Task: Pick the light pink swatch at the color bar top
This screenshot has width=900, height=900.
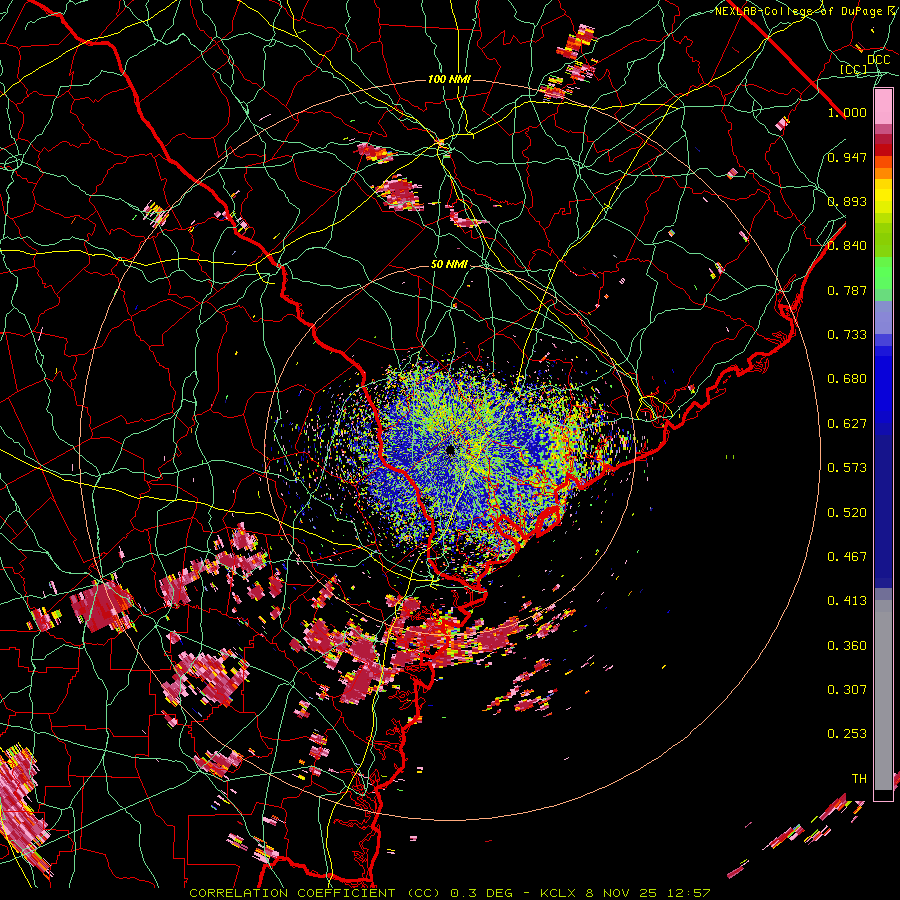Action: (x=883, y=107)
